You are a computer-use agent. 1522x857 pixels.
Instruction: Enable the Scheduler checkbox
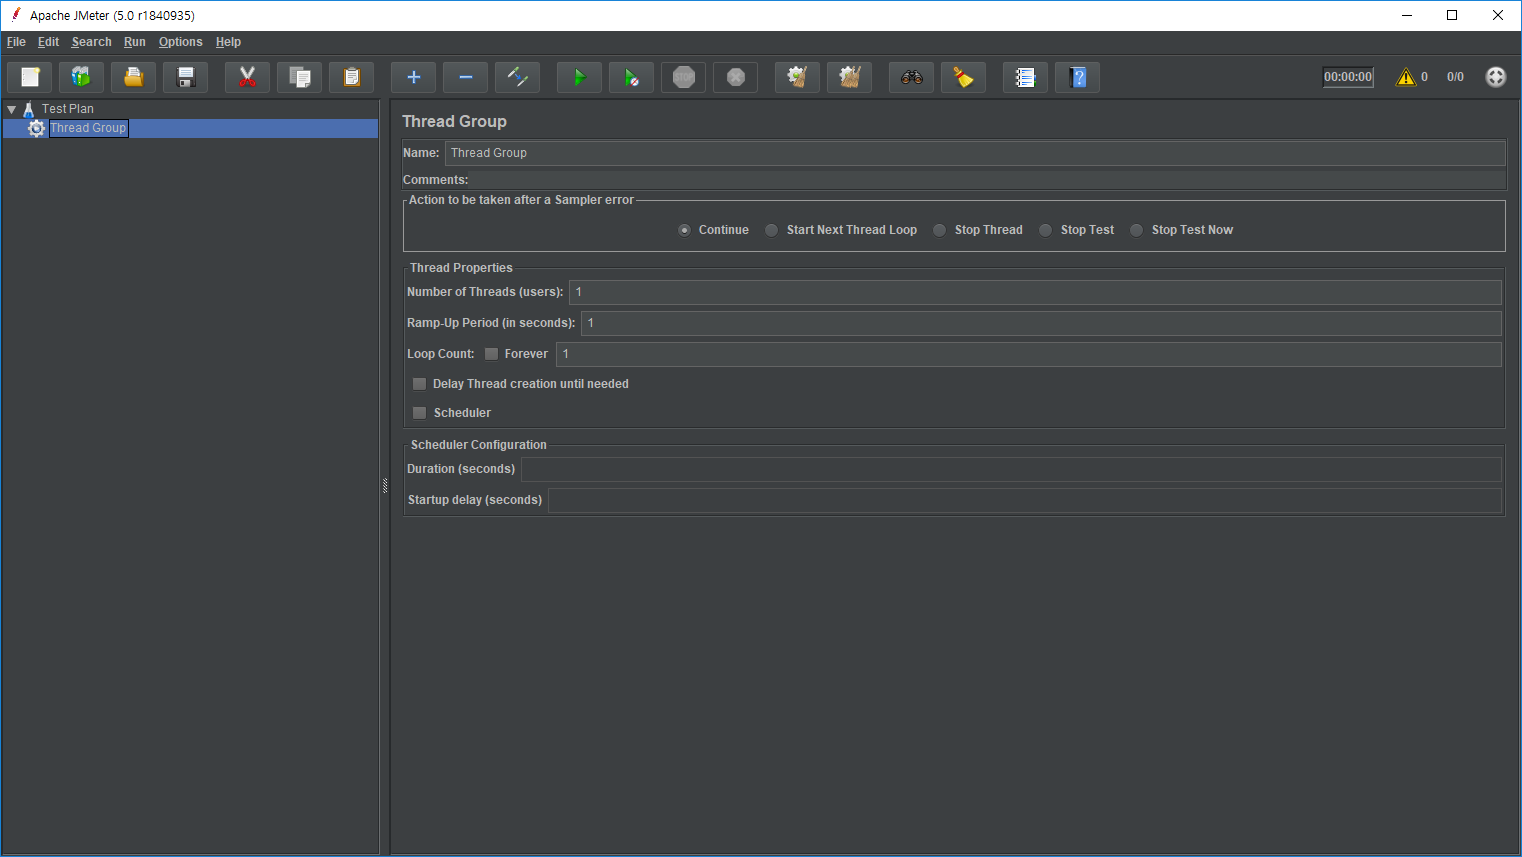(420, 413)
